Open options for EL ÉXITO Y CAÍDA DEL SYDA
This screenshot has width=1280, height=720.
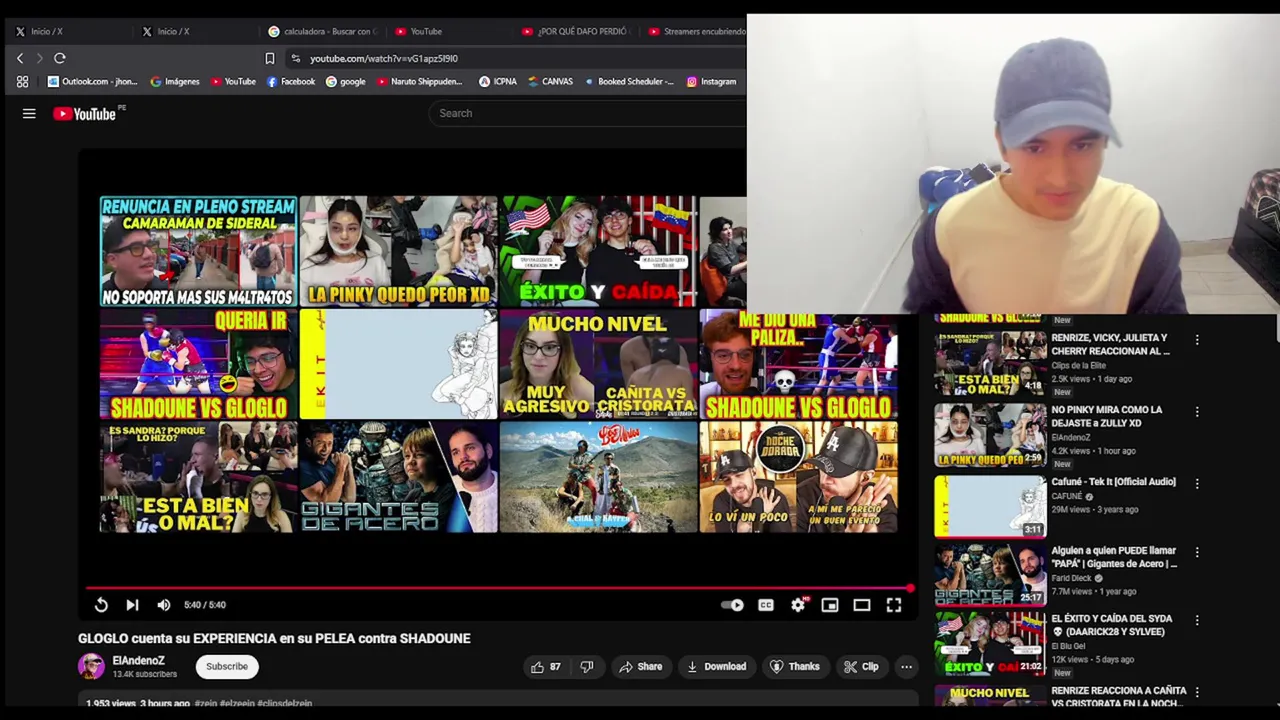[x=1197, y=621]
